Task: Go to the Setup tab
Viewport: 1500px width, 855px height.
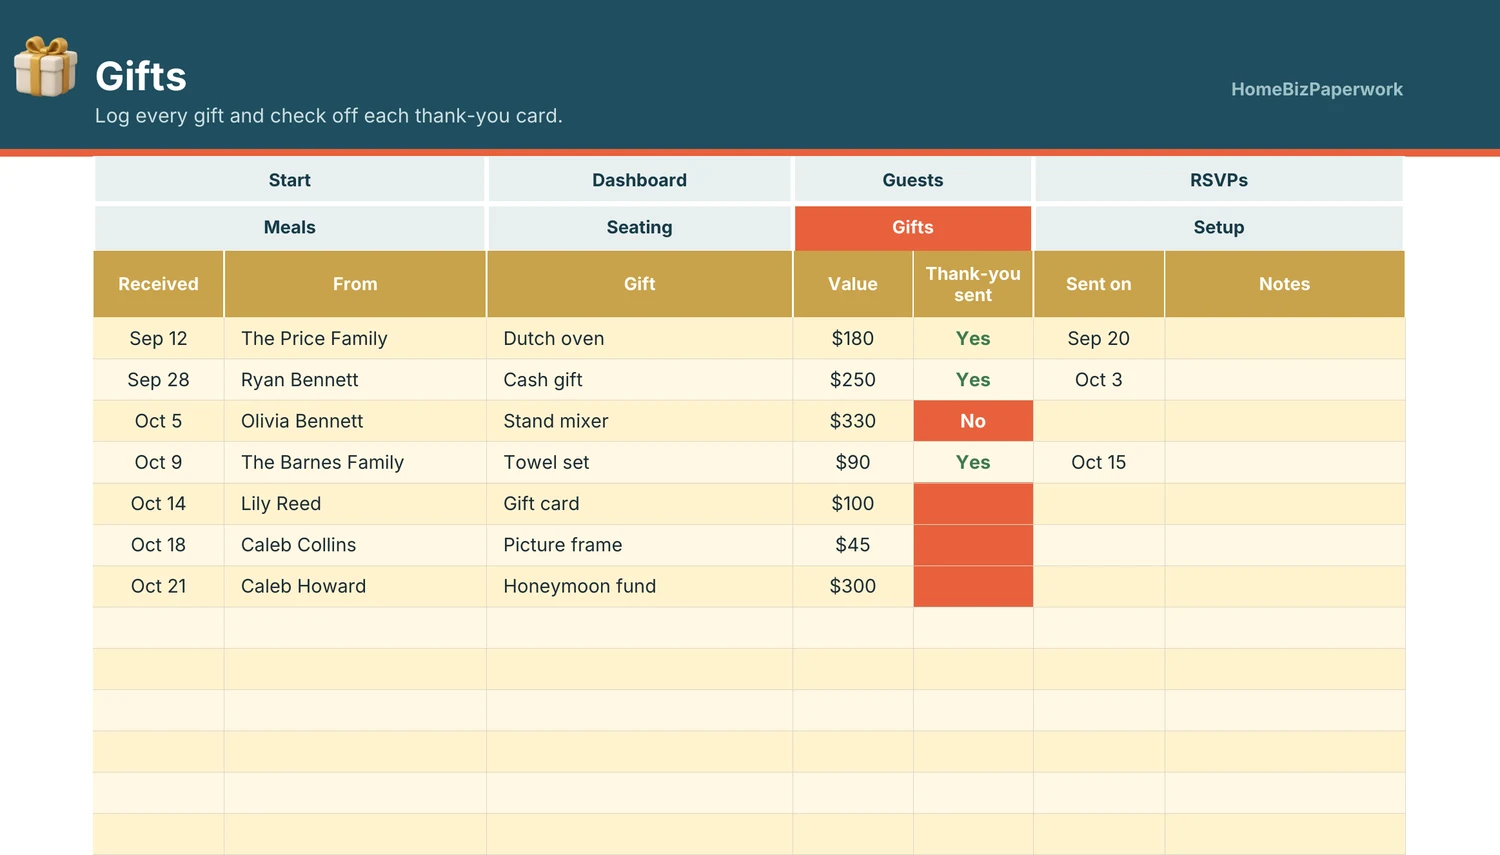Action: click(x=1219, y=227)
